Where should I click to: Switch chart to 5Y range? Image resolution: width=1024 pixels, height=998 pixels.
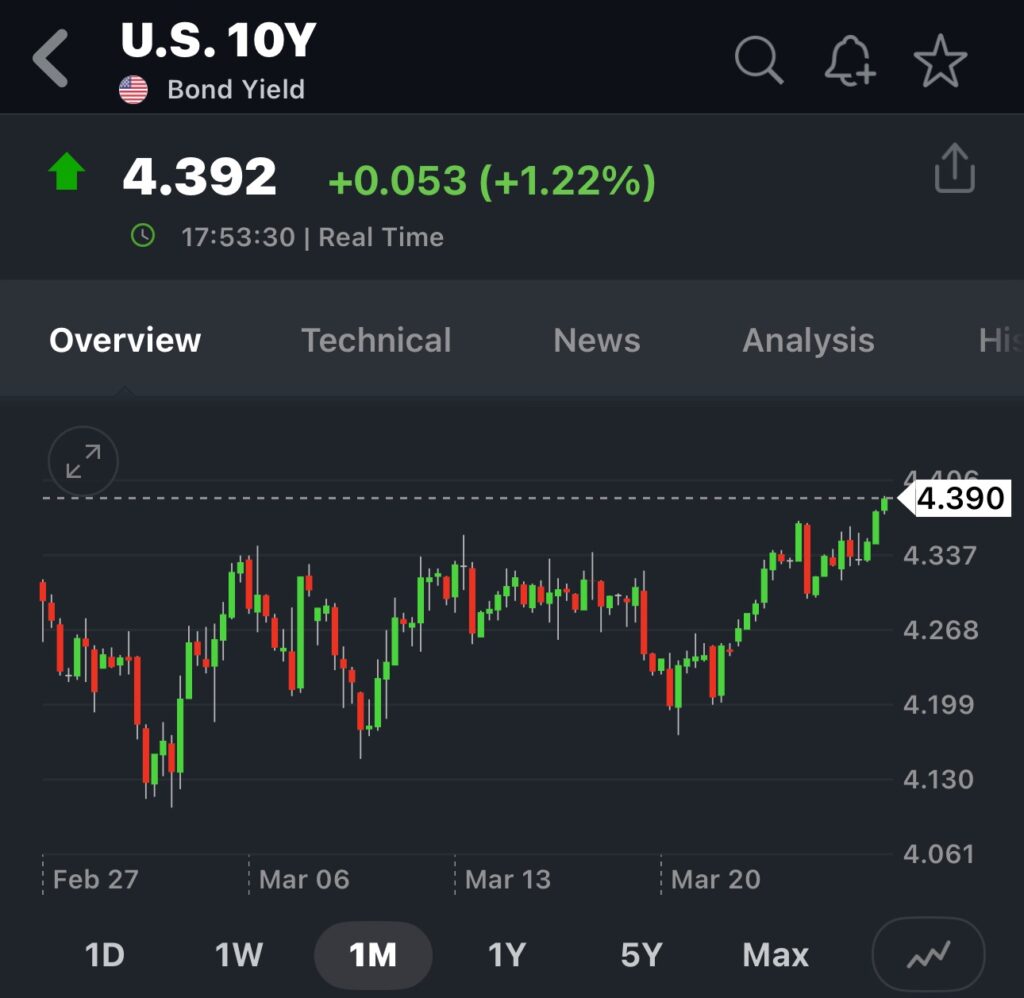tap(641, 955)
